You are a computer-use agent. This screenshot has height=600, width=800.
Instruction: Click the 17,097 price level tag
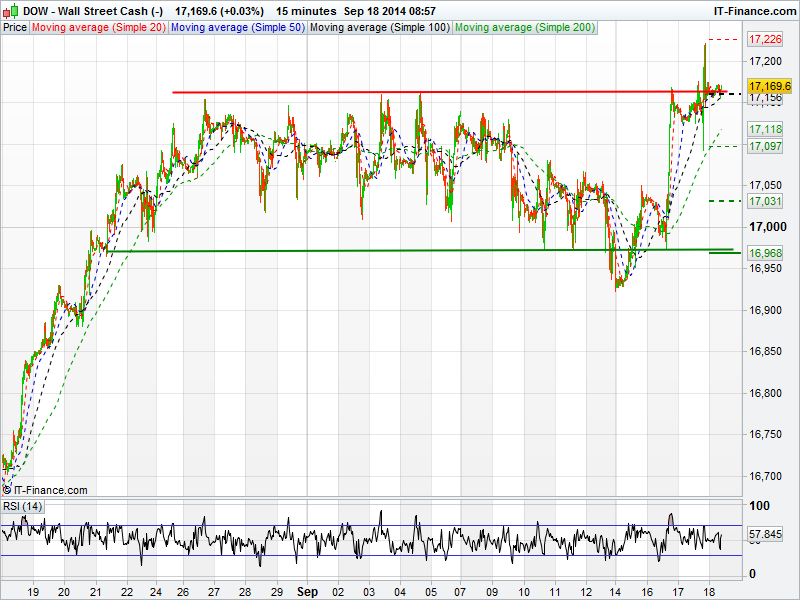(765, 146)
